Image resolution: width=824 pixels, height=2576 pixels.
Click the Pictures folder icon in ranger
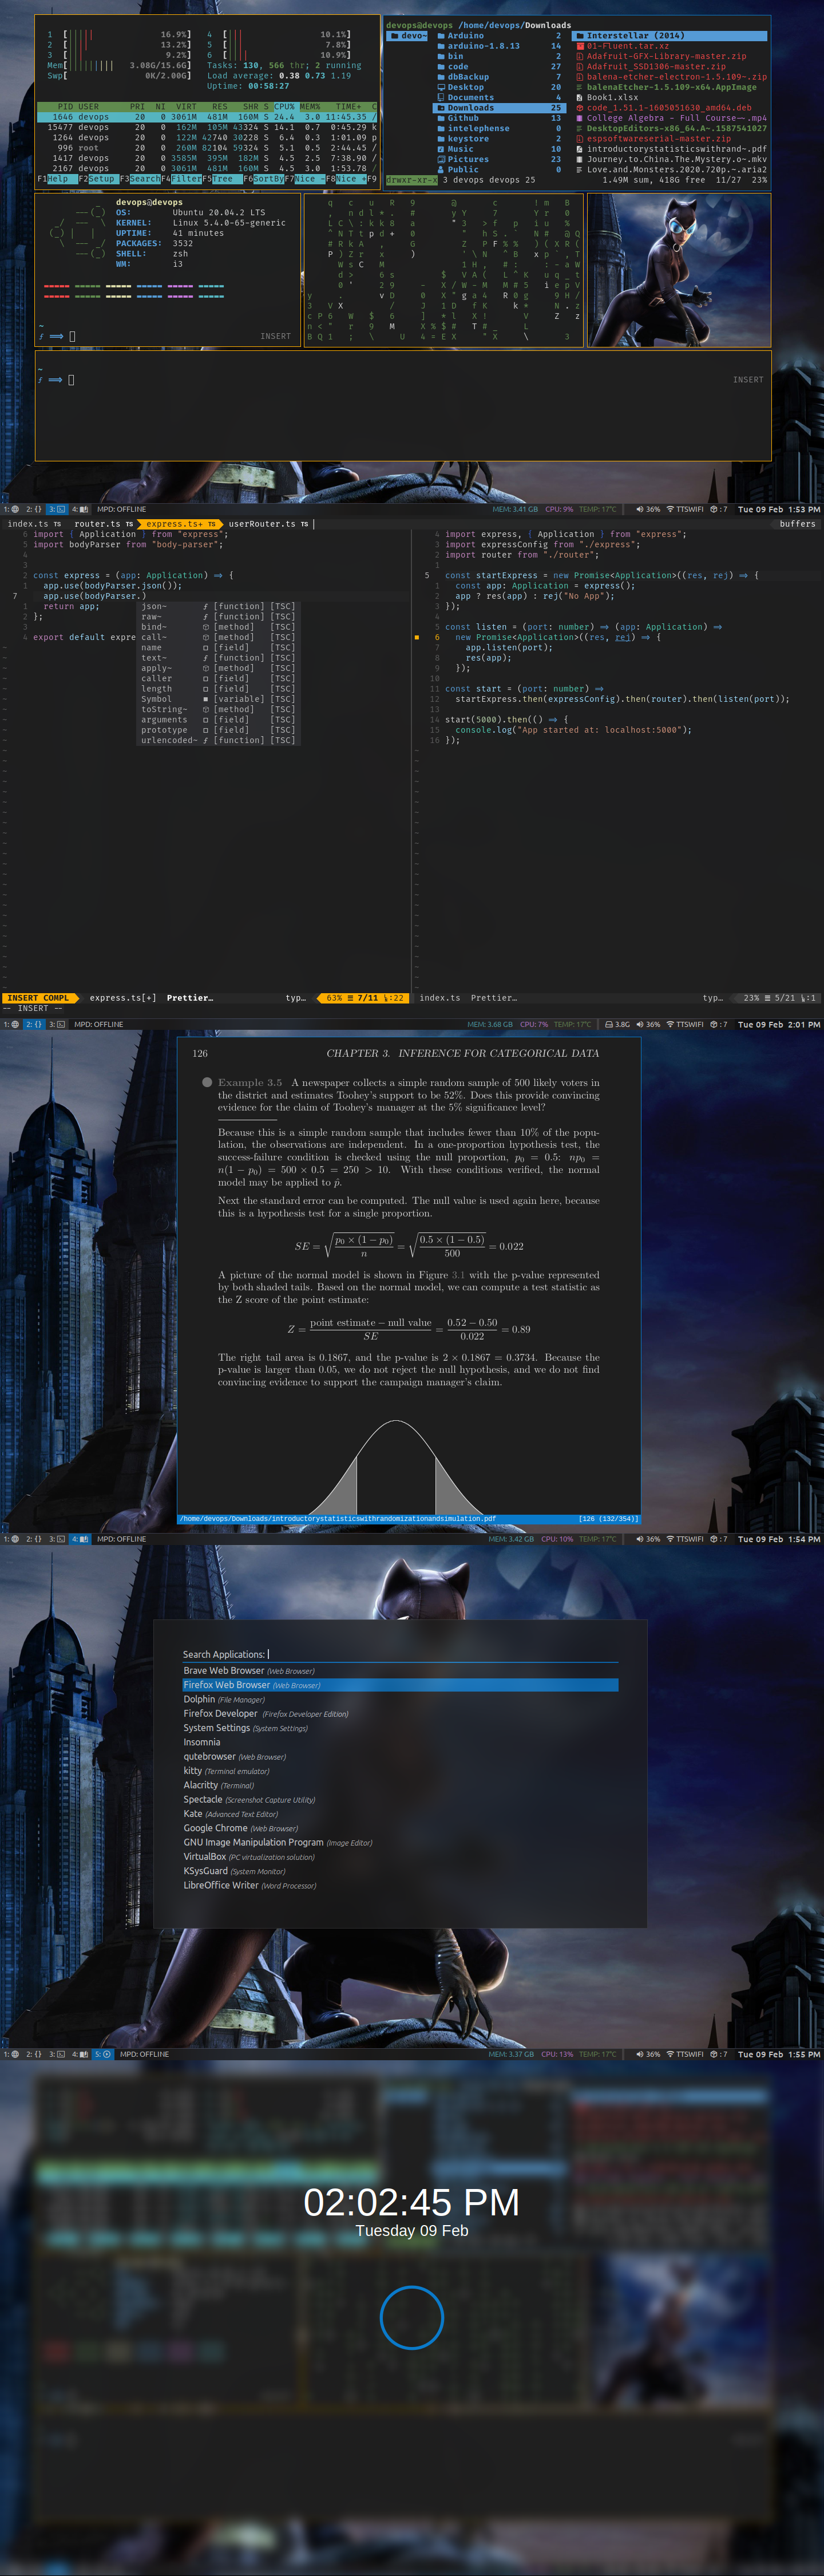coord(441,159)
